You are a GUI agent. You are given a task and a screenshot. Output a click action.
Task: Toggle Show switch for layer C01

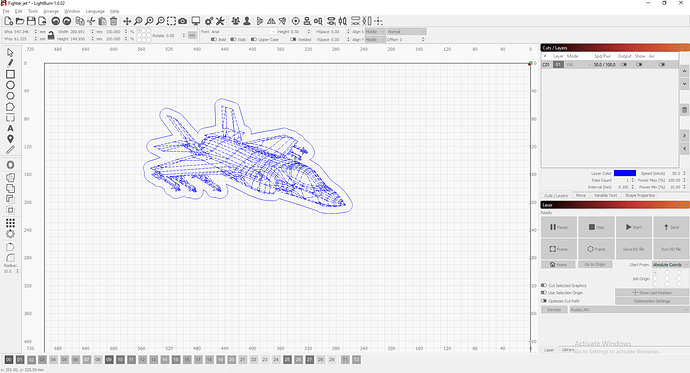(x=639, y=65)
